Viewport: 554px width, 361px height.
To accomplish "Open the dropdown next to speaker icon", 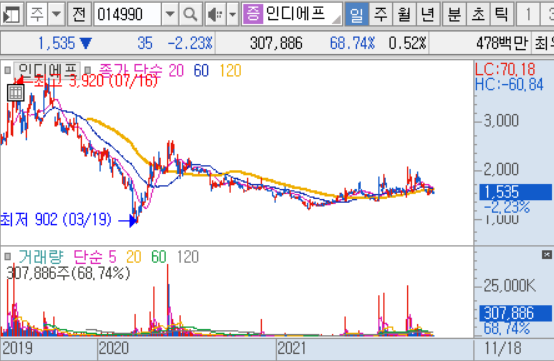I will tap(232, 14).
